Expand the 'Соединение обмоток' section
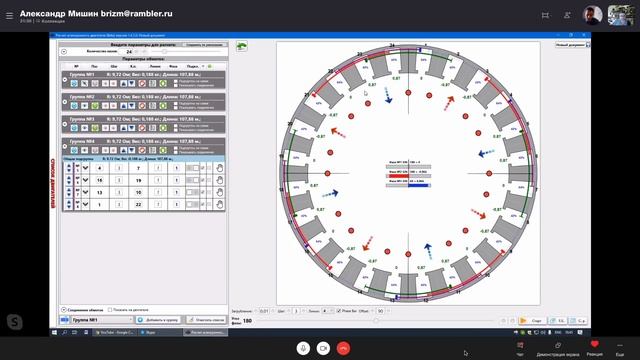 (64, 310)
